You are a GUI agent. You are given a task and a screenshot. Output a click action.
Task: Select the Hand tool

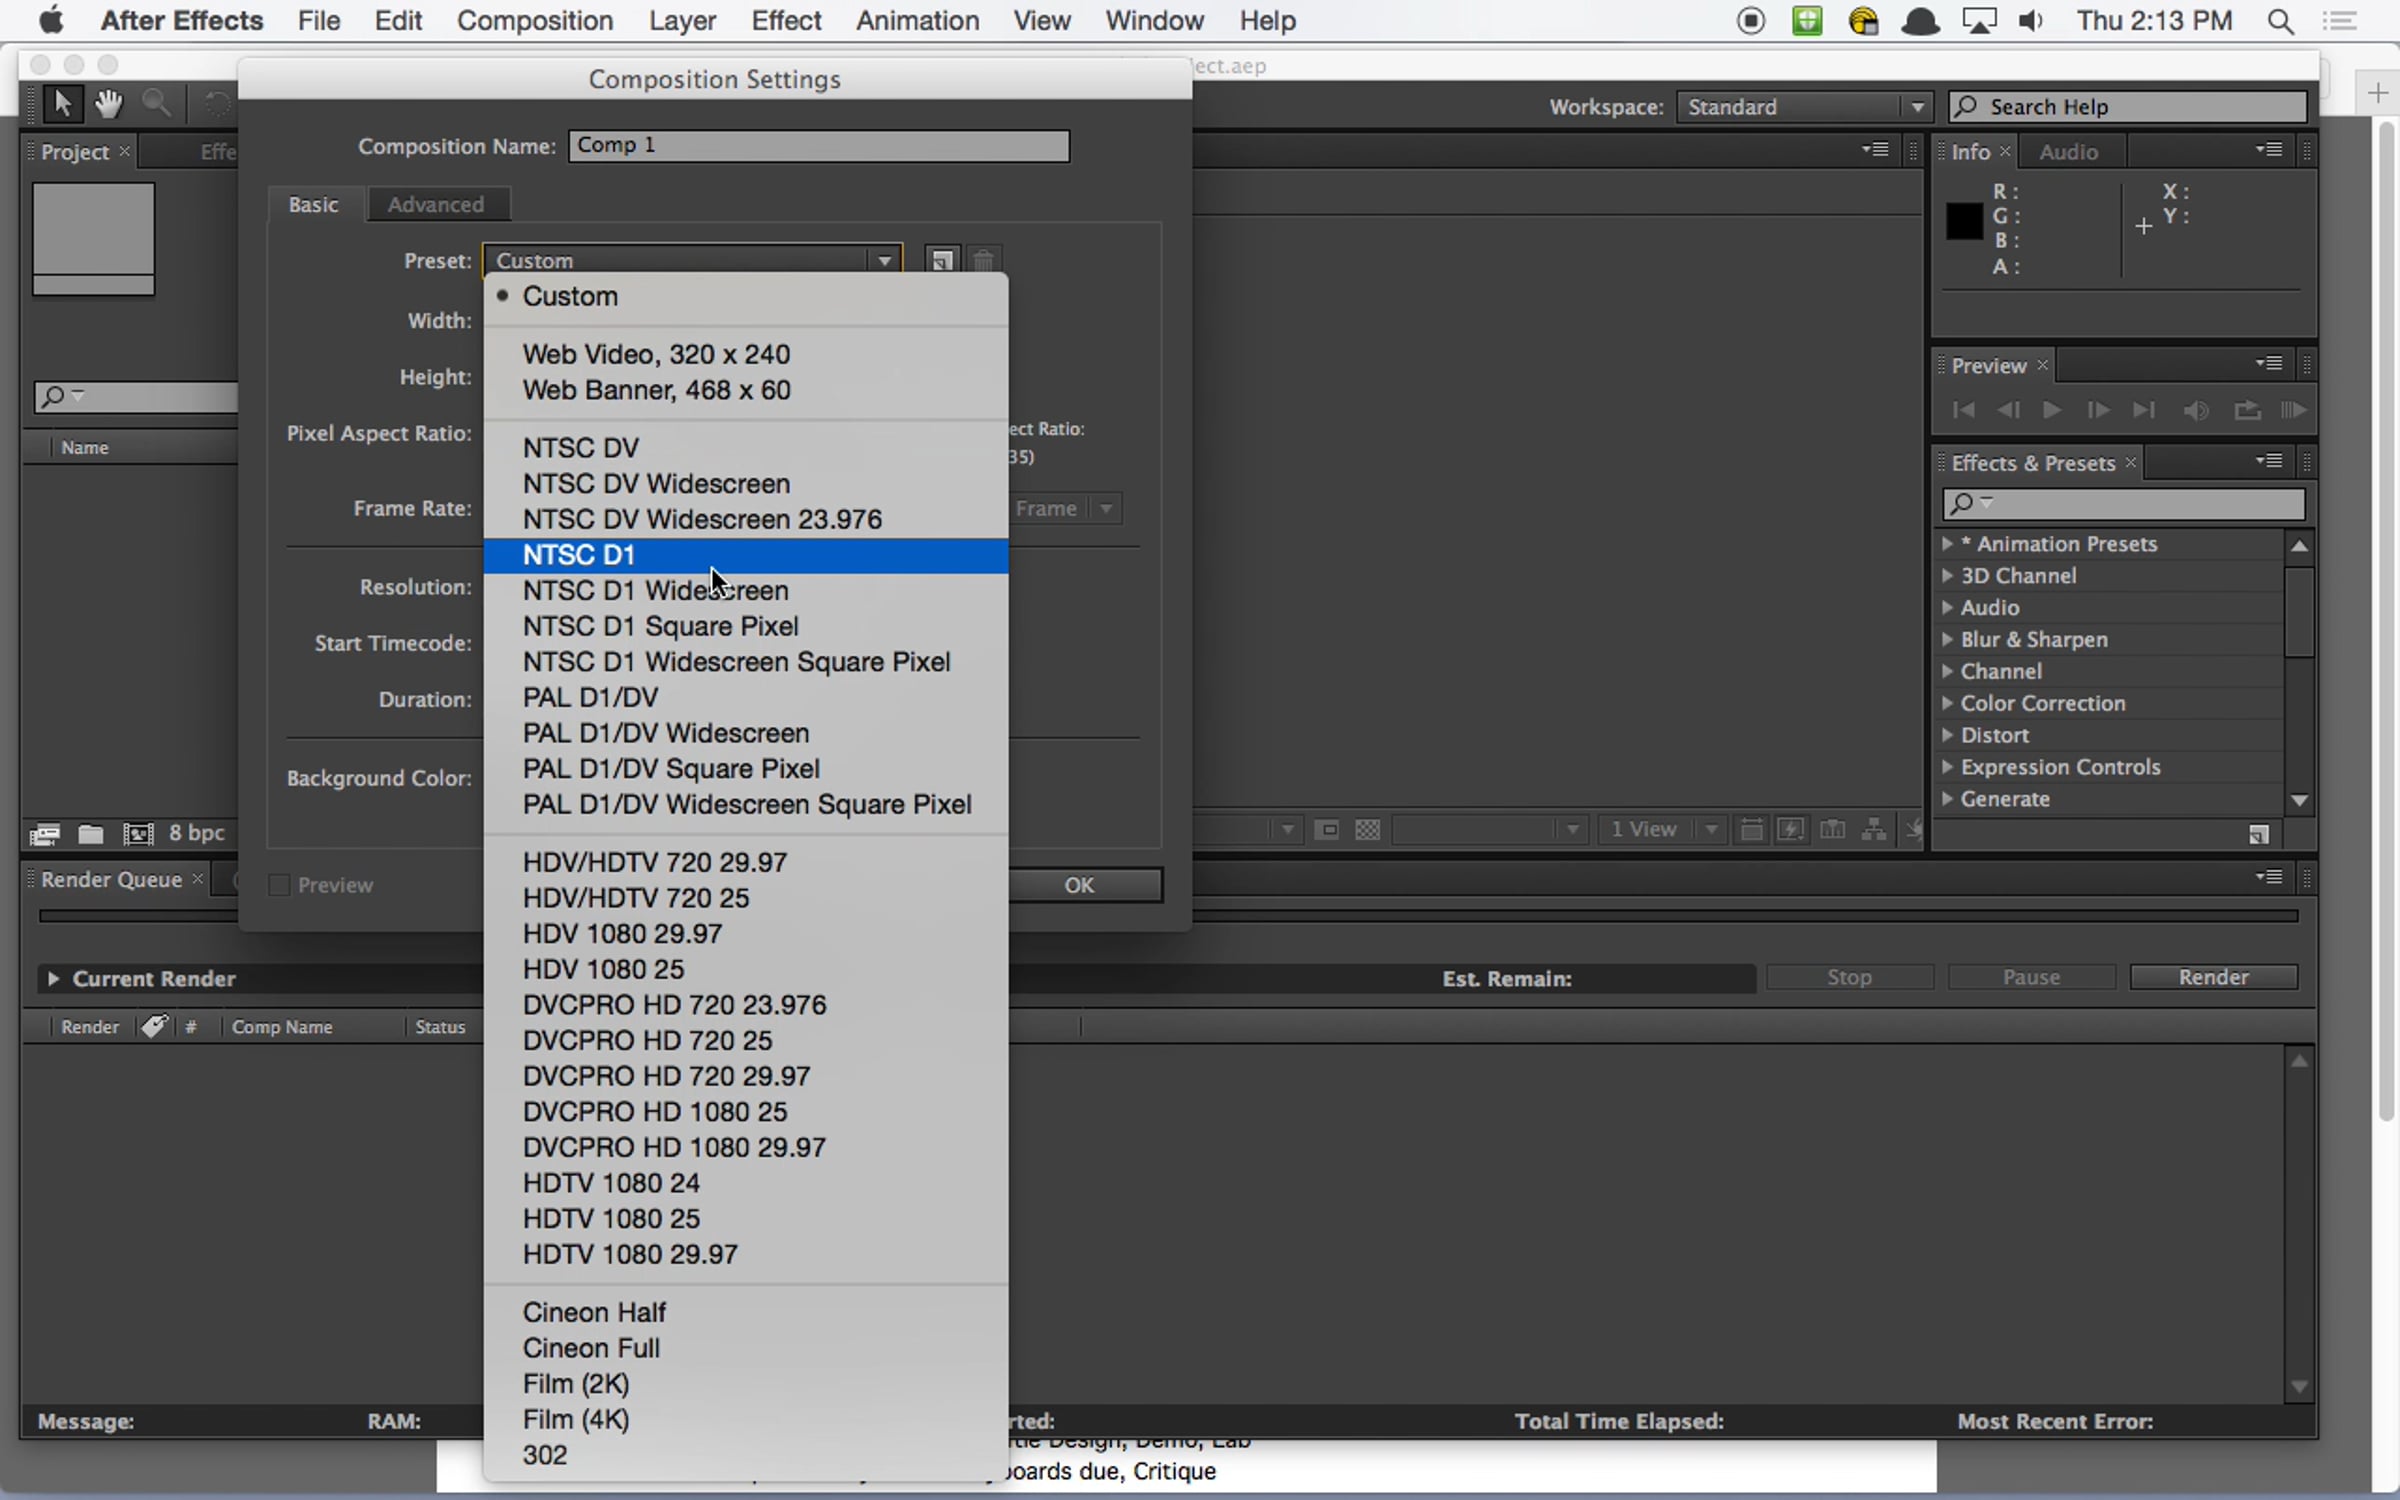point(108,103)
